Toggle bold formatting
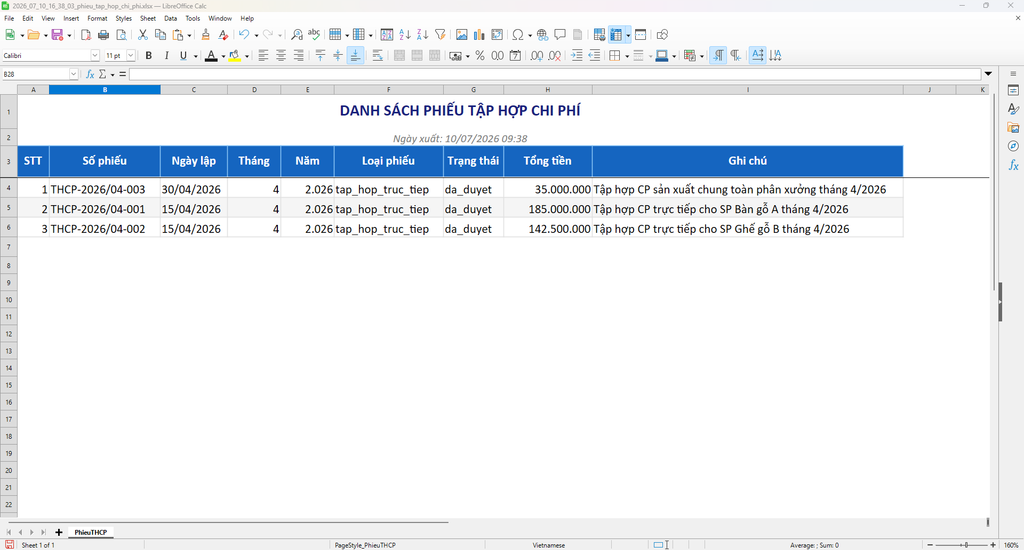 [x=149, y=56]
